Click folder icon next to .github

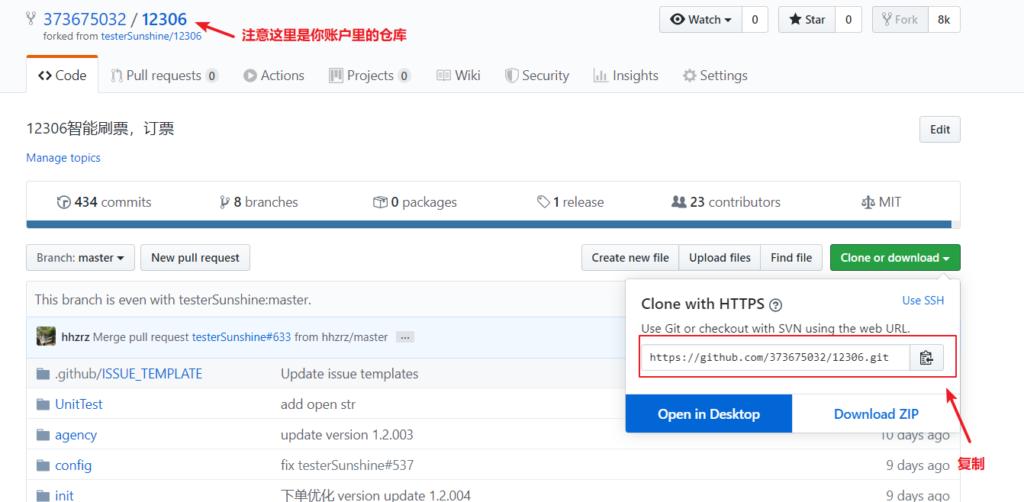coord(43,374)
